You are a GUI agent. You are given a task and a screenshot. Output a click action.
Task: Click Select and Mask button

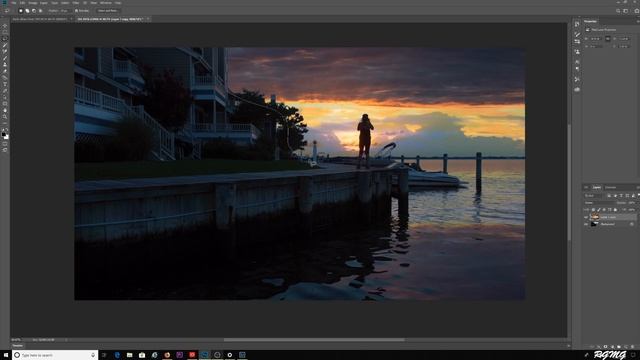pyautogui.click(x=108, y=11)
